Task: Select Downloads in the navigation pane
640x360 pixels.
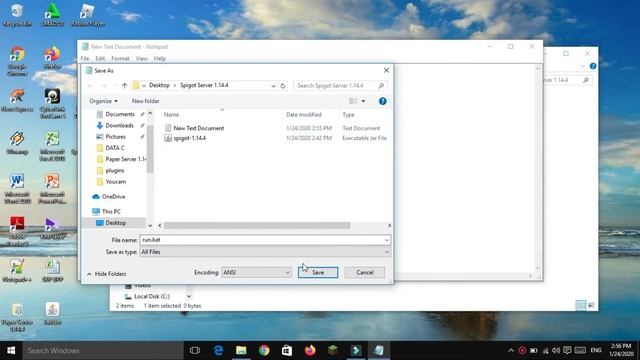Action: coord(119,125)
